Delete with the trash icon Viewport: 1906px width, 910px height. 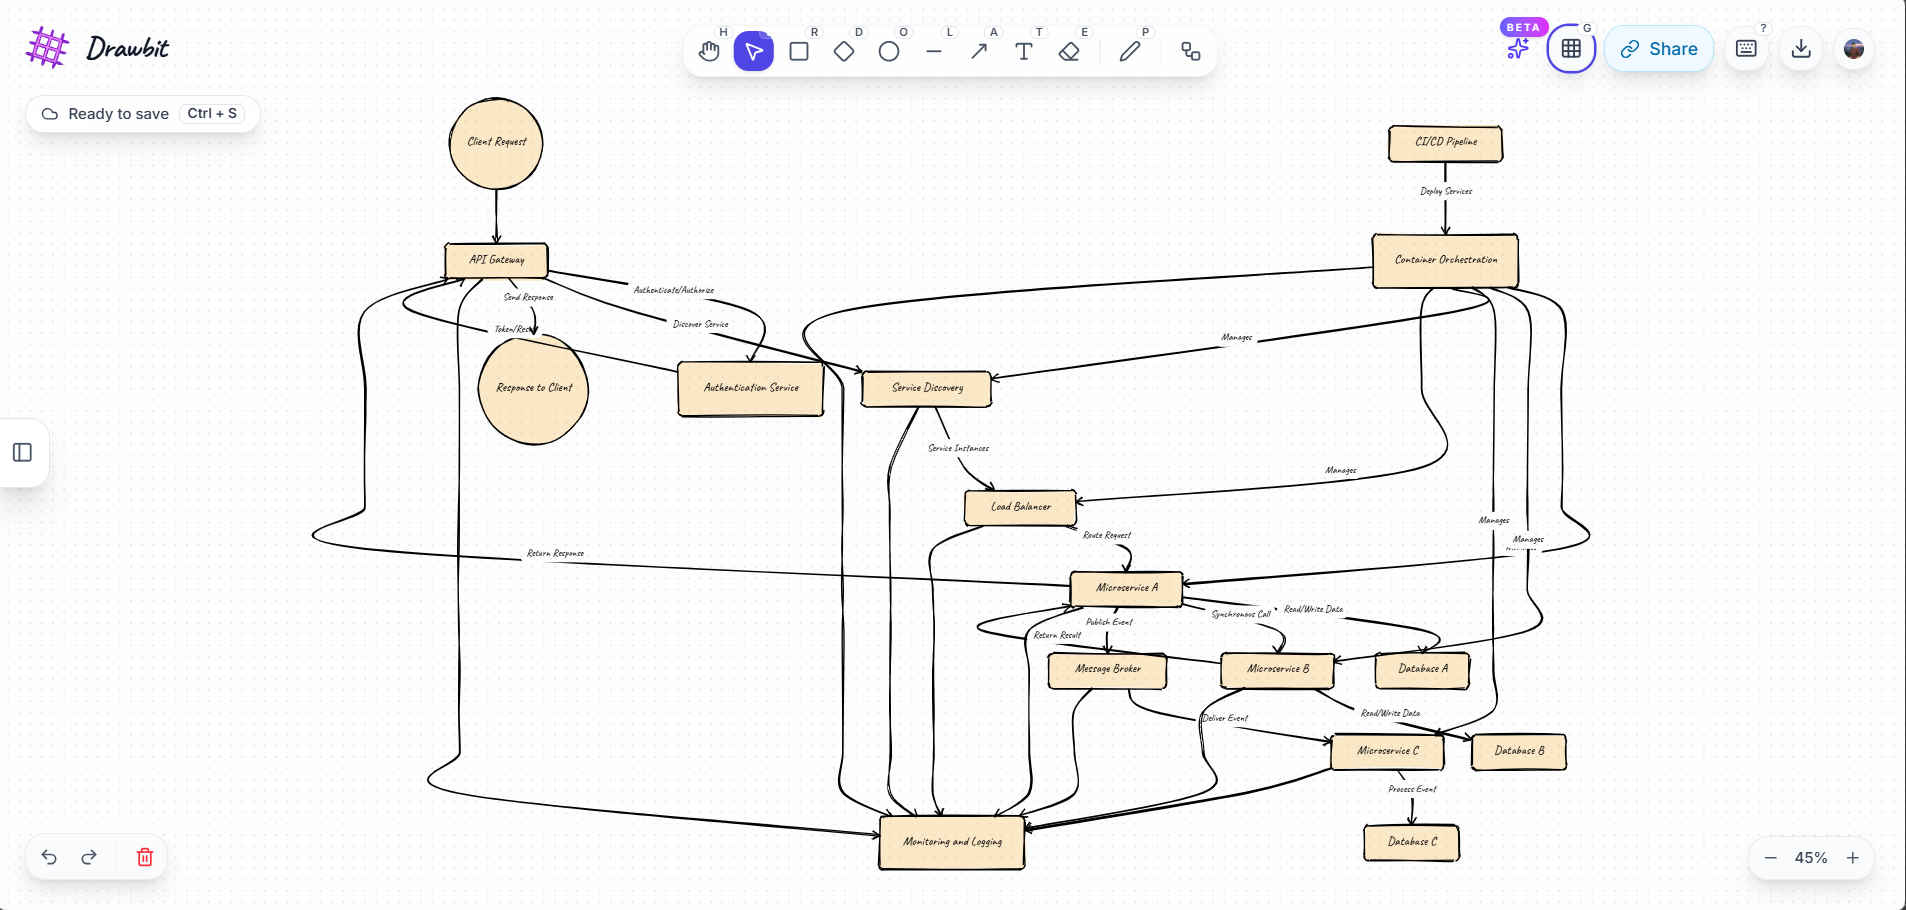(x=144, y=857)
